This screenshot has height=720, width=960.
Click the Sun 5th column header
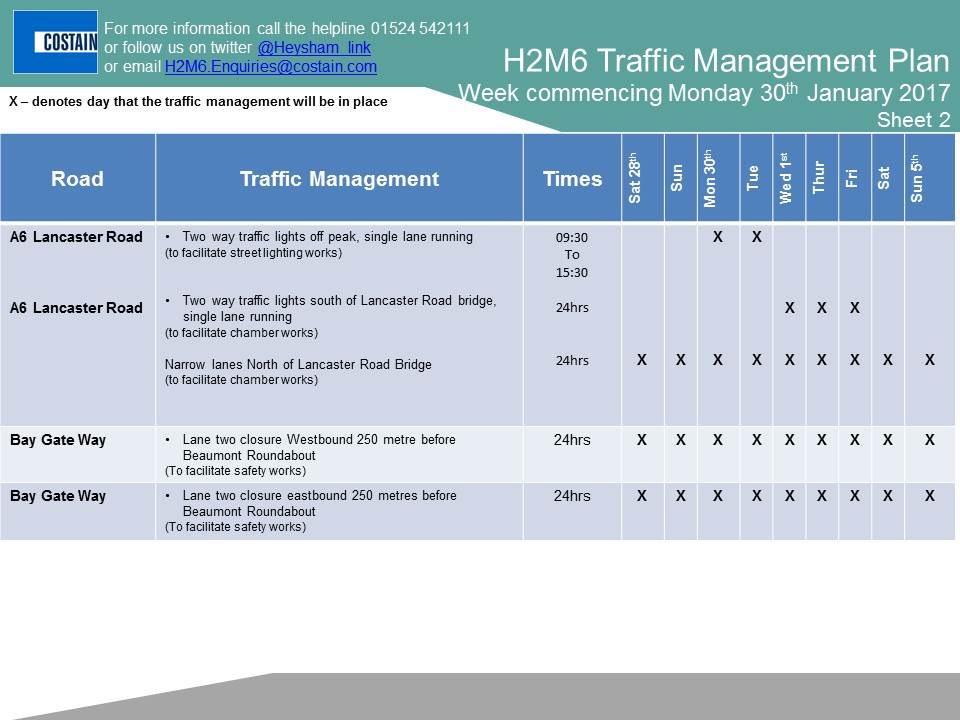920,178
